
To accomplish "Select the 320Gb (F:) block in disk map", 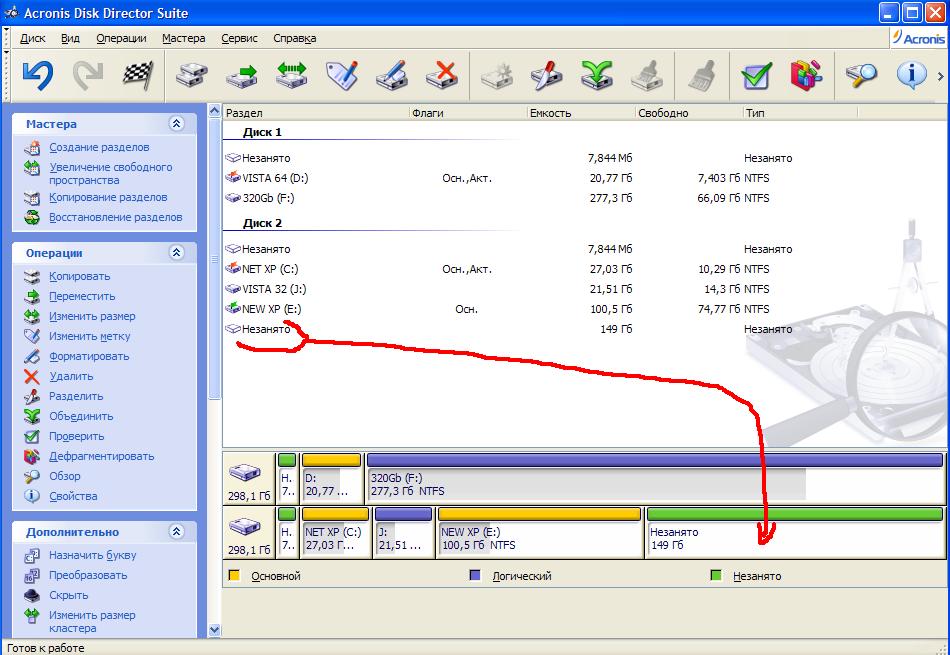I will 655,478.
